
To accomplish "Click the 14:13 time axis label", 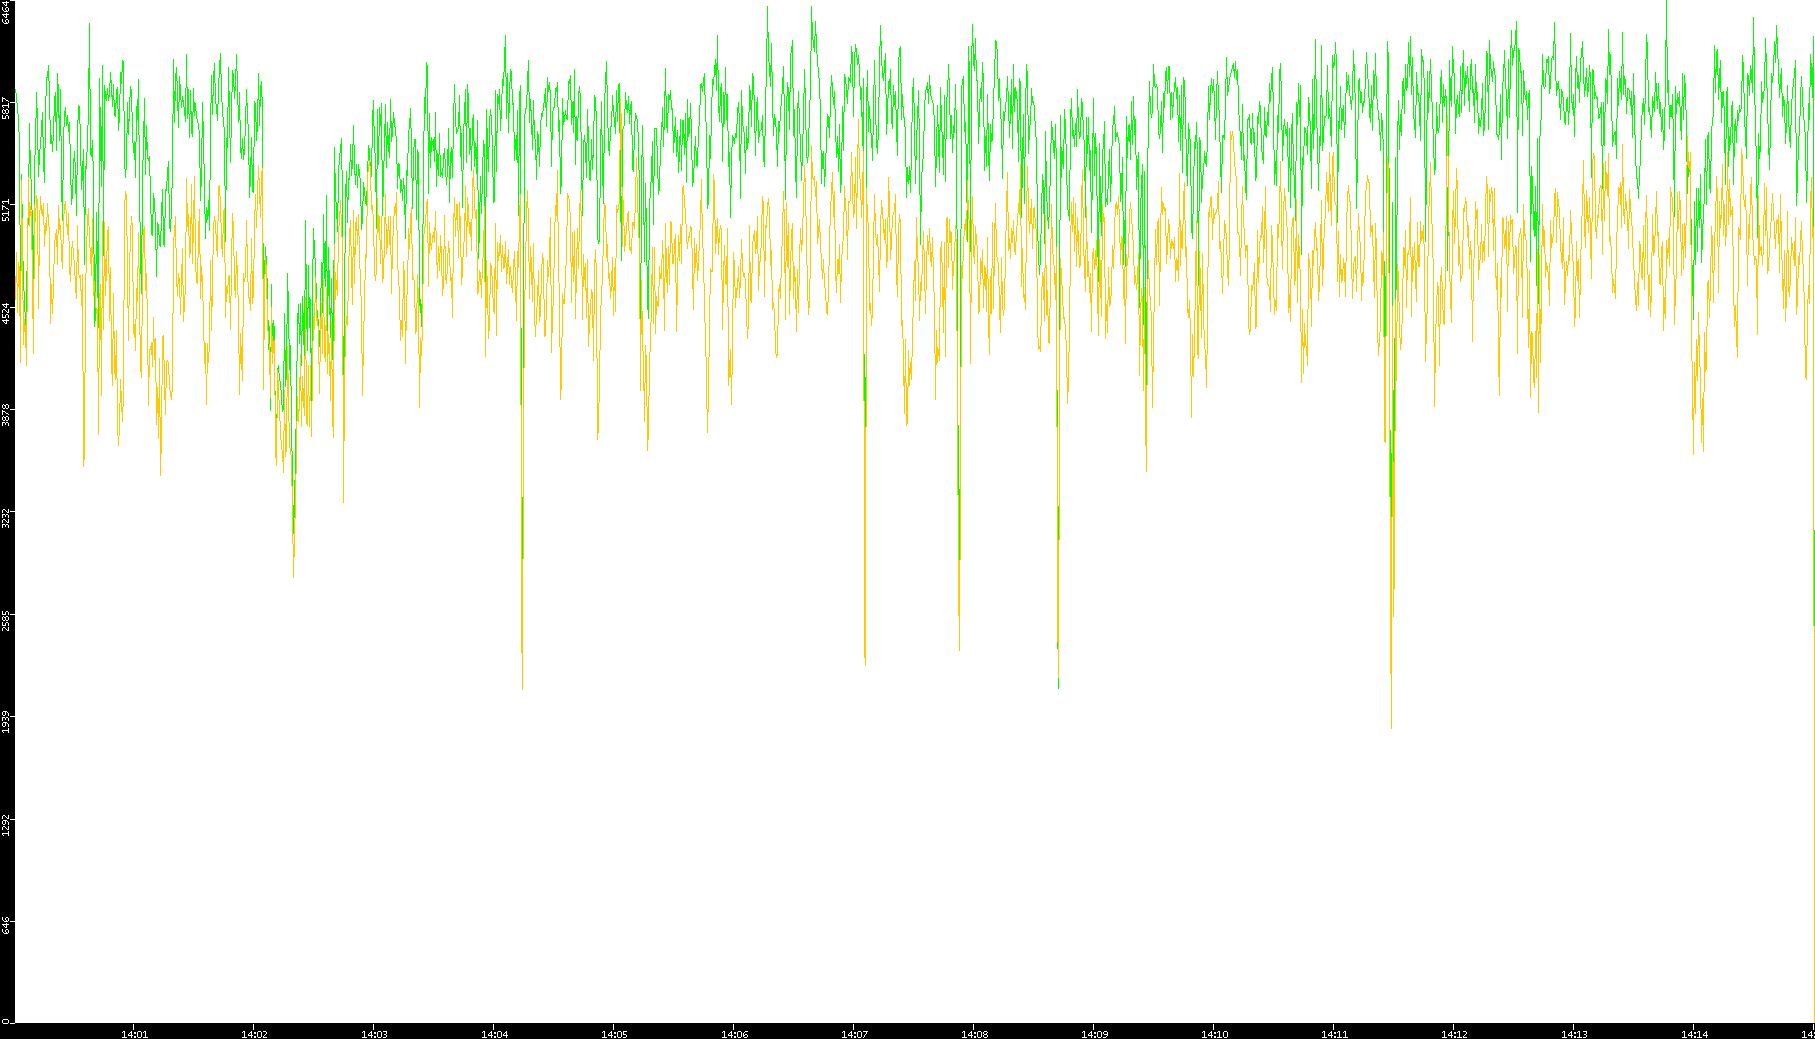I will [x=1574, y=1034].
